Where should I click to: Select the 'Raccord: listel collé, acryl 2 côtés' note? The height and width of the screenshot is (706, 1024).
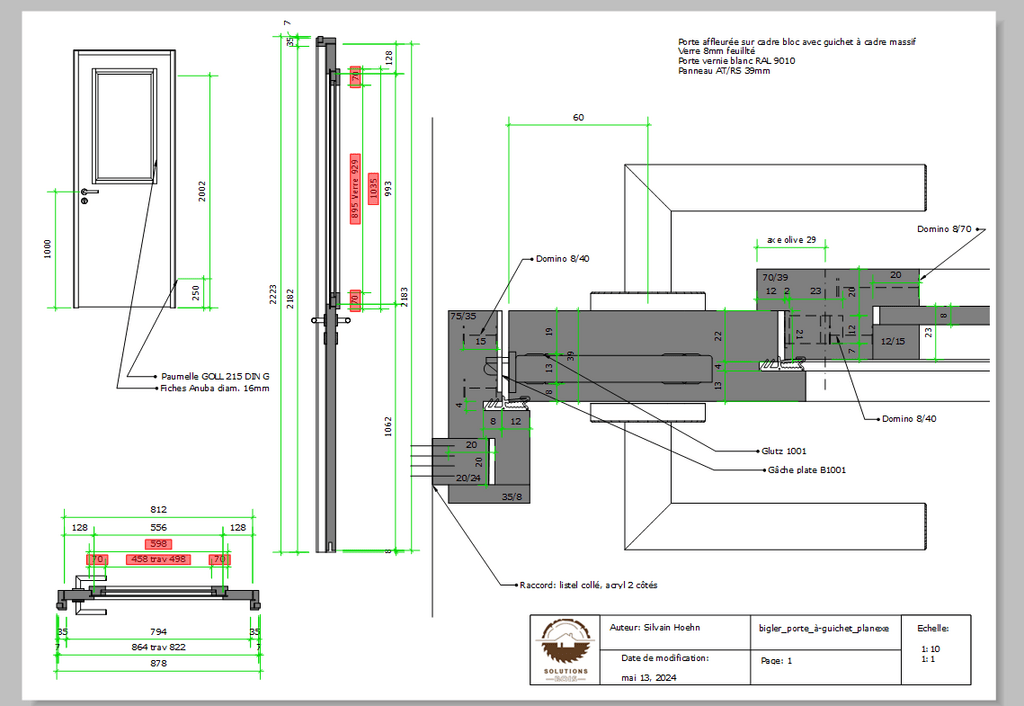[x=588, y=586]
